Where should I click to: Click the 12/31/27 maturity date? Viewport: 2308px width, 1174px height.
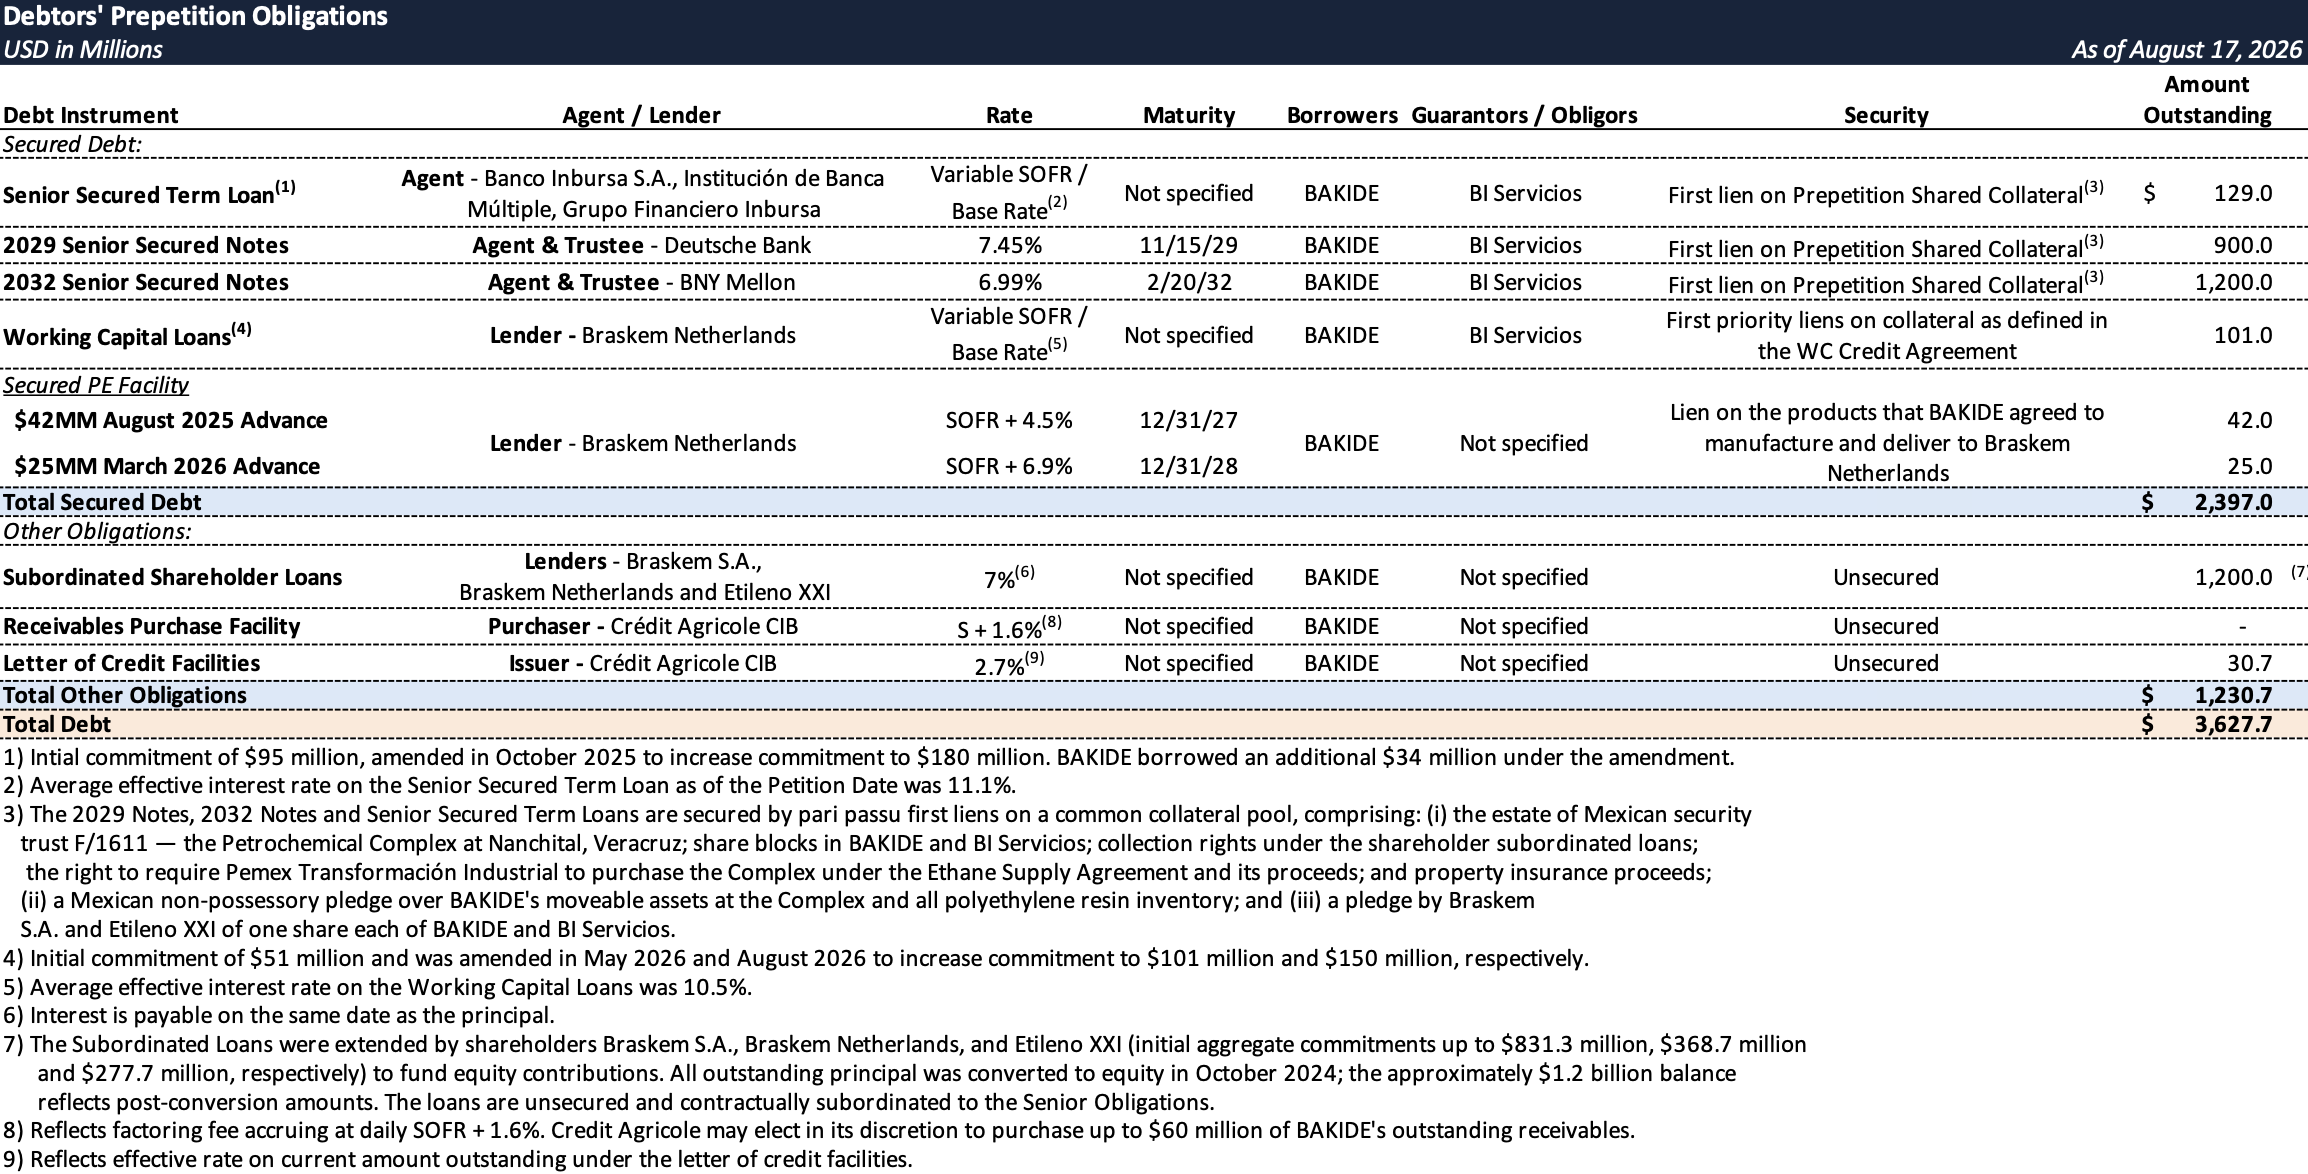[x=1189, y=420]
